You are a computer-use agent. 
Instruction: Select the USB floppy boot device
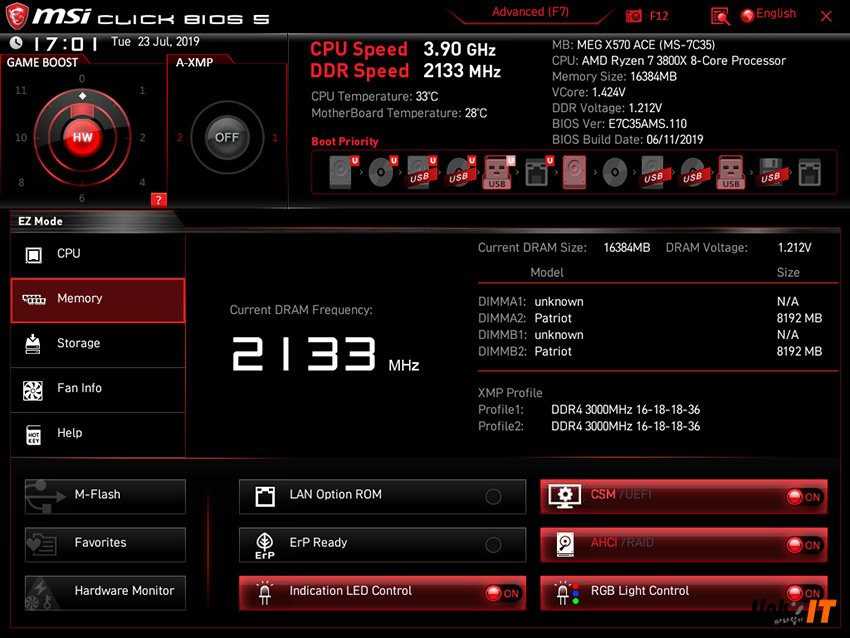point(770,172)
